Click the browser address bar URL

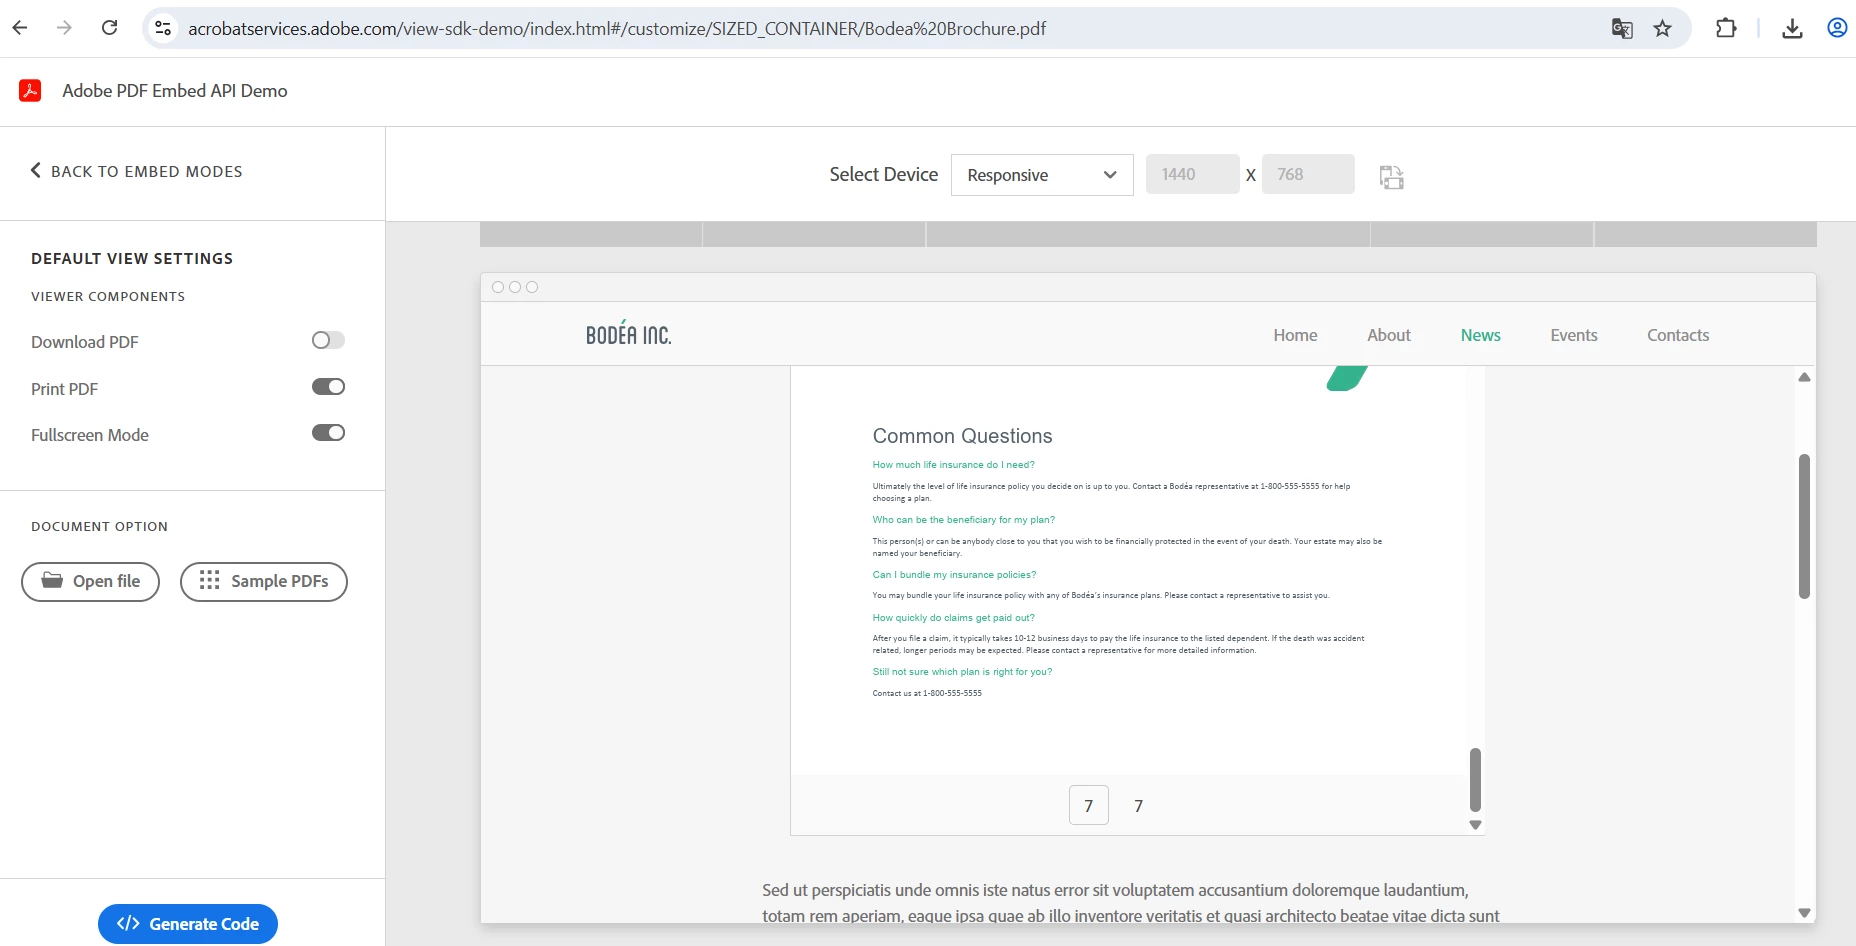(x=617, y=29)
